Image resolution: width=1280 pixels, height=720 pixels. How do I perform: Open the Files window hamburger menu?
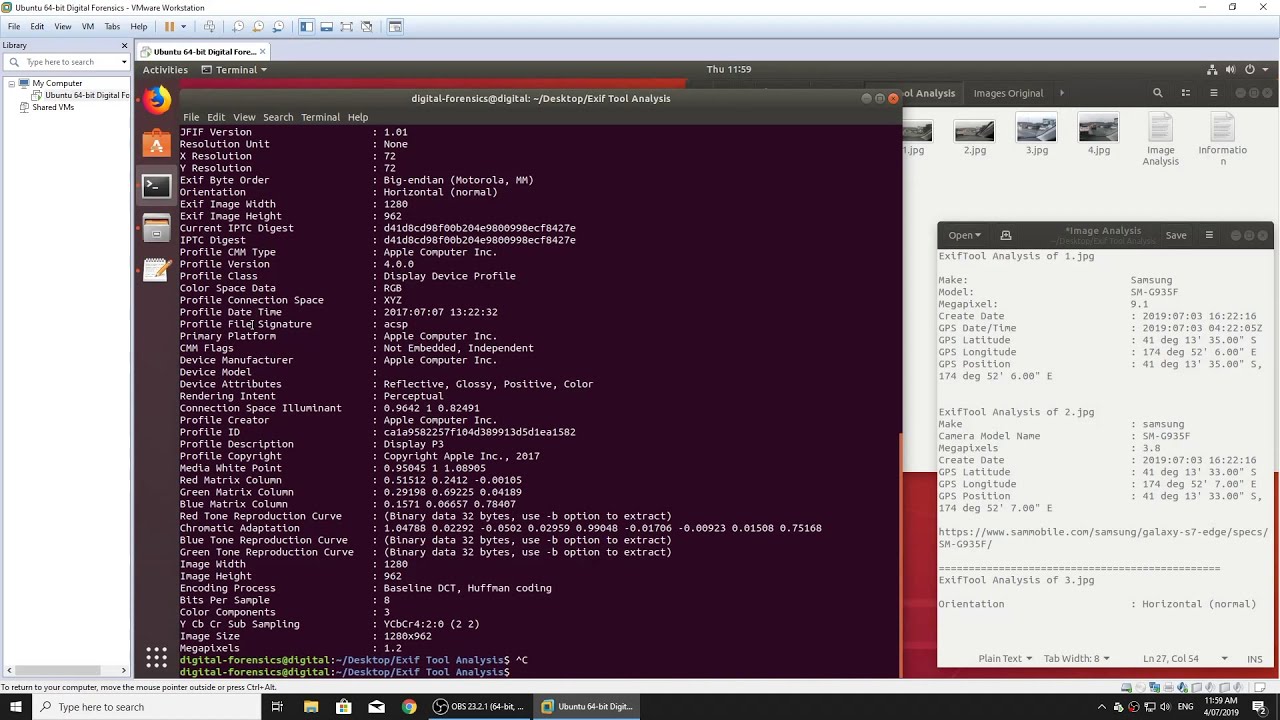pyautogui.click(x=1214, y=93)
